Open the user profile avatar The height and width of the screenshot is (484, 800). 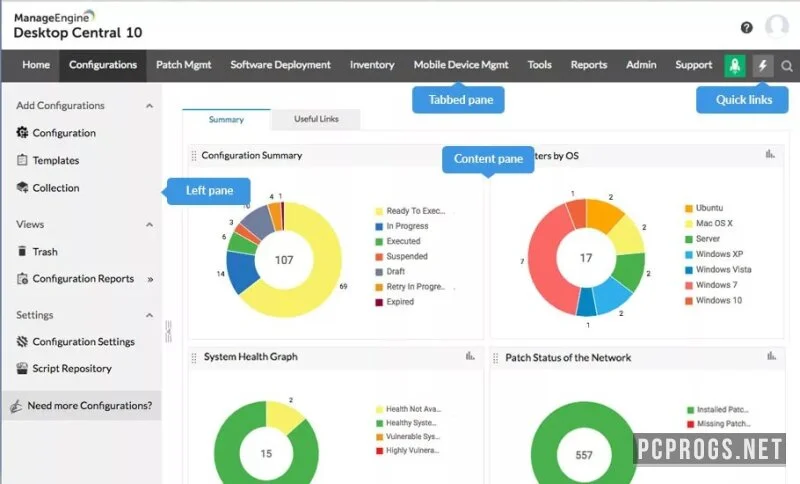click(x=777, y=26)
